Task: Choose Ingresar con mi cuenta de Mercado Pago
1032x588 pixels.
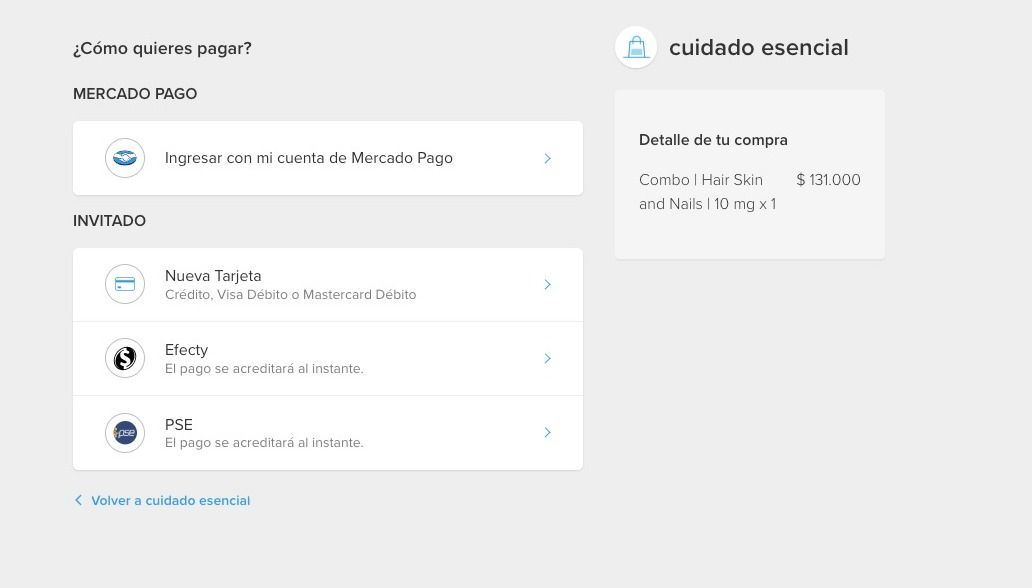Action: click(x=328, y=158)
